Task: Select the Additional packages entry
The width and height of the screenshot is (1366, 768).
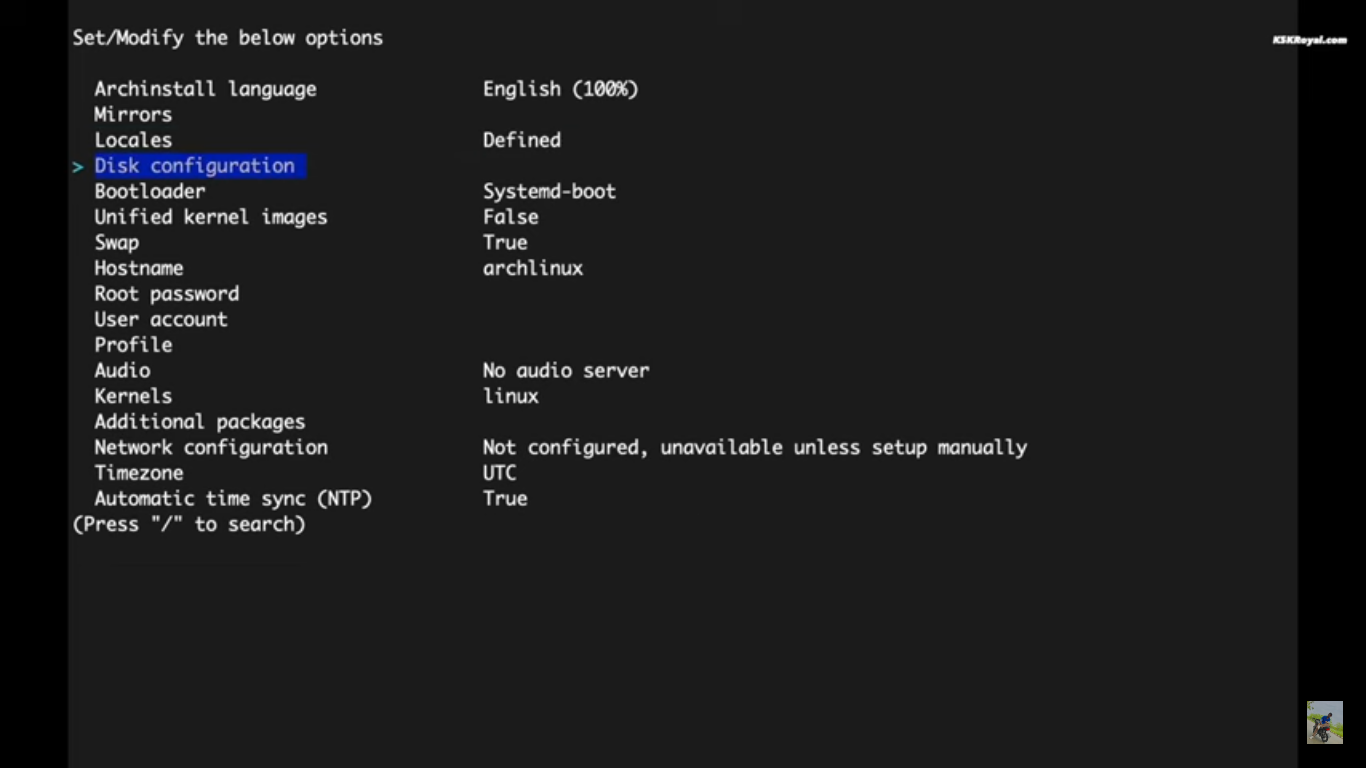Action: coord(200,421)
